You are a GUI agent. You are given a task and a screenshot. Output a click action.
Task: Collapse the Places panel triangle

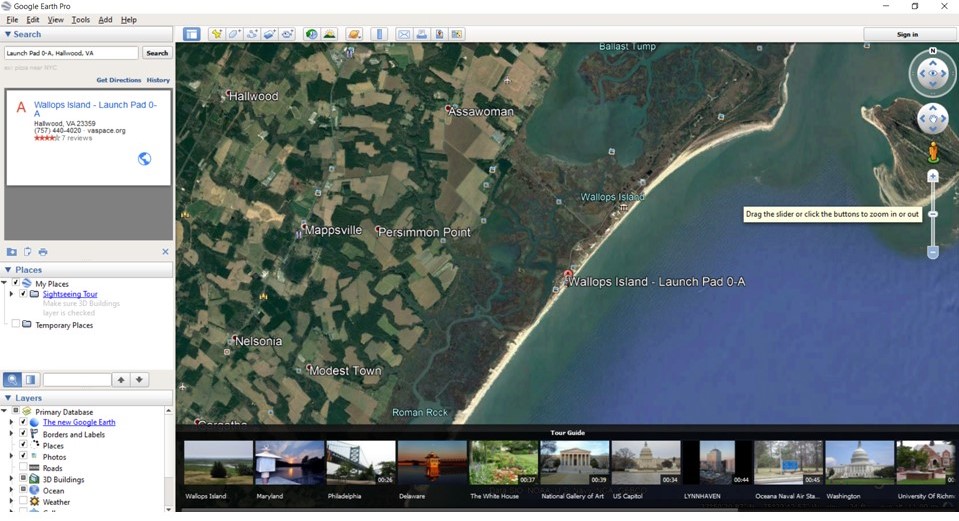(x=8, y=270)
